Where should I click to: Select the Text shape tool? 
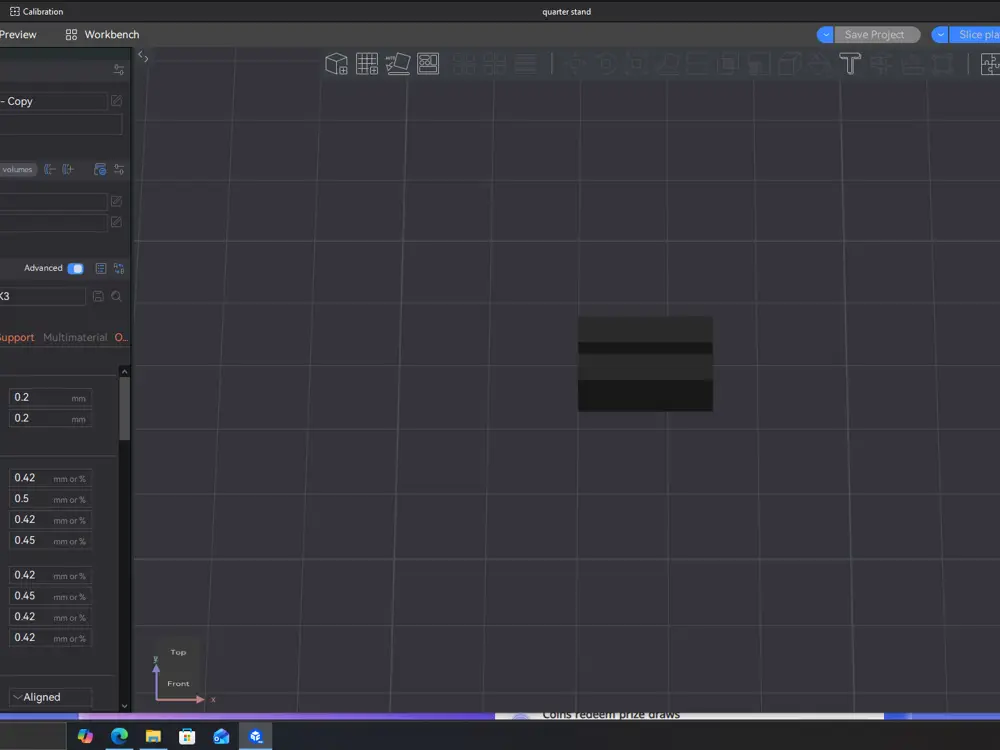[x=849, y=64]
